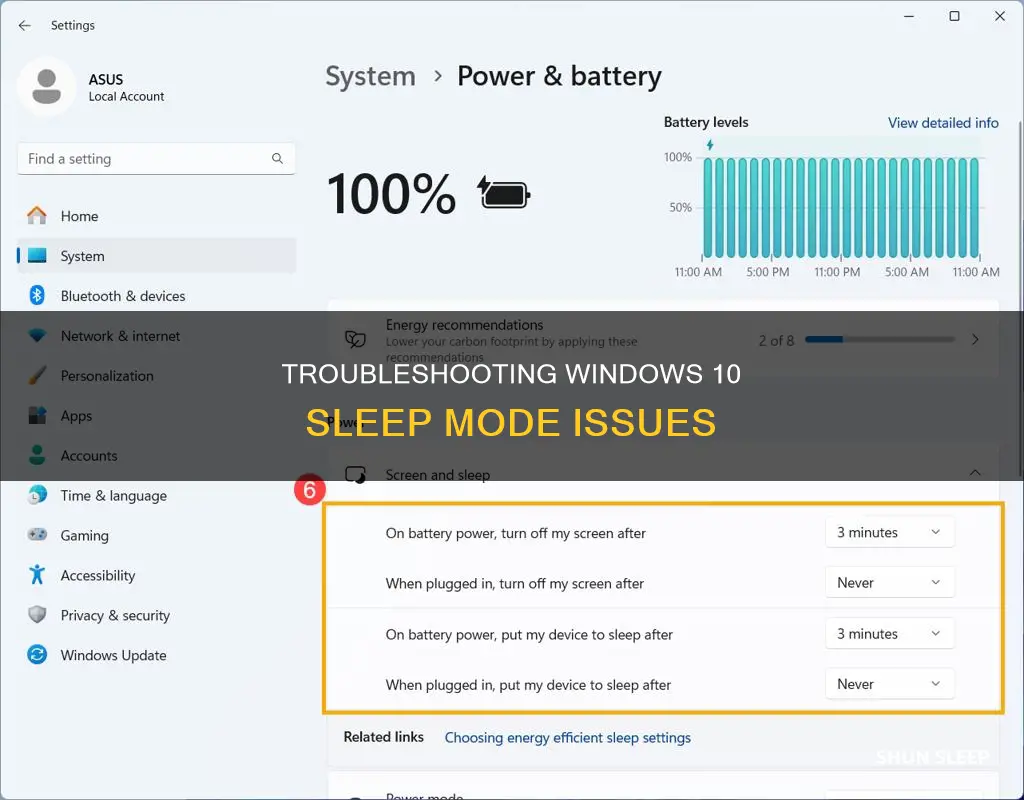Click the search magnifier icon
This screenshot has height=800, width=1024.
tap(278, 159)
